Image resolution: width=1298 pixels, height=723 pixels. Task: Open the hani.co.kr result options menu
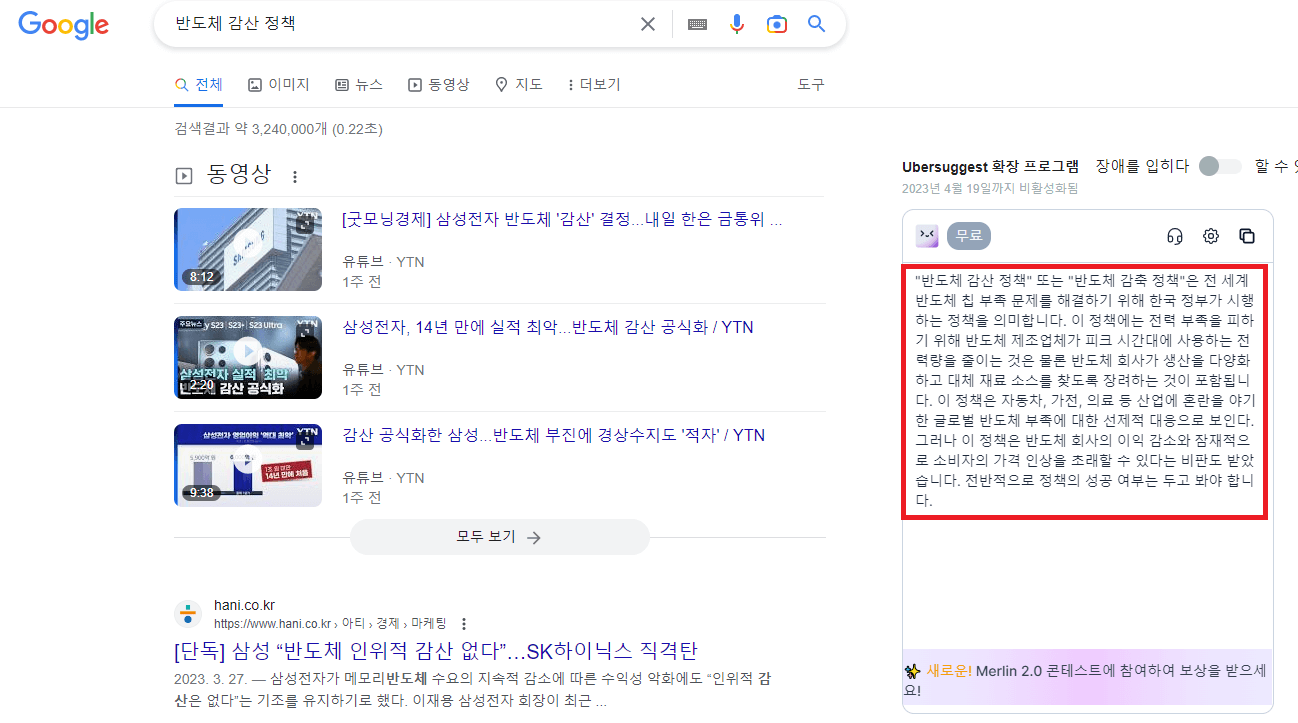coord(464,622)
